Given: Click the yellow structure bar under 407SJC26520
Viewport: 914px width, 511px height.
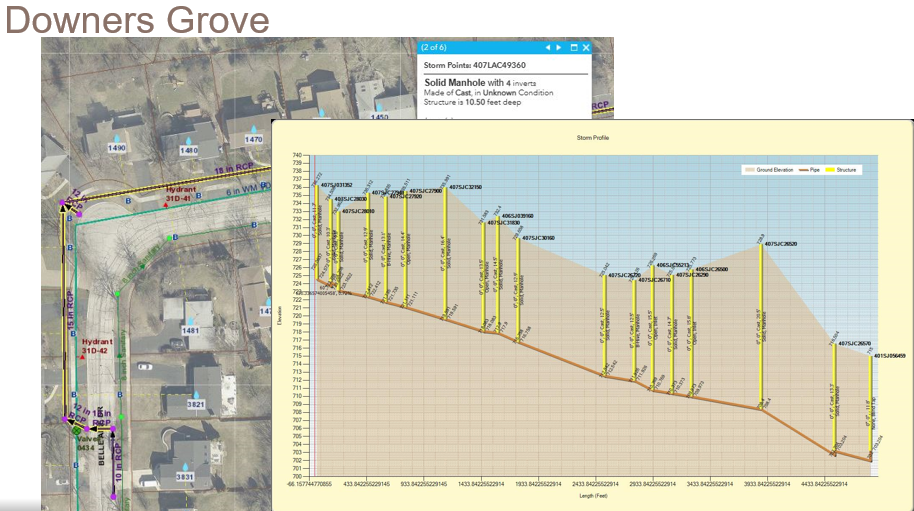Looking at the screenshot, I should pos(761,327).
